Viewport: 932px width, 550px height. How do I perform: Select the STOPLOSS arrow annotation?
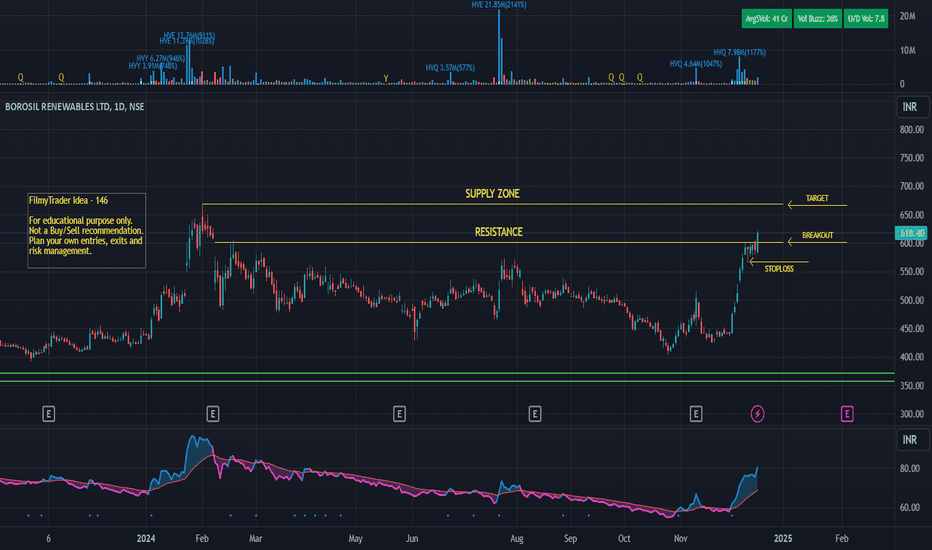point(779,262)
